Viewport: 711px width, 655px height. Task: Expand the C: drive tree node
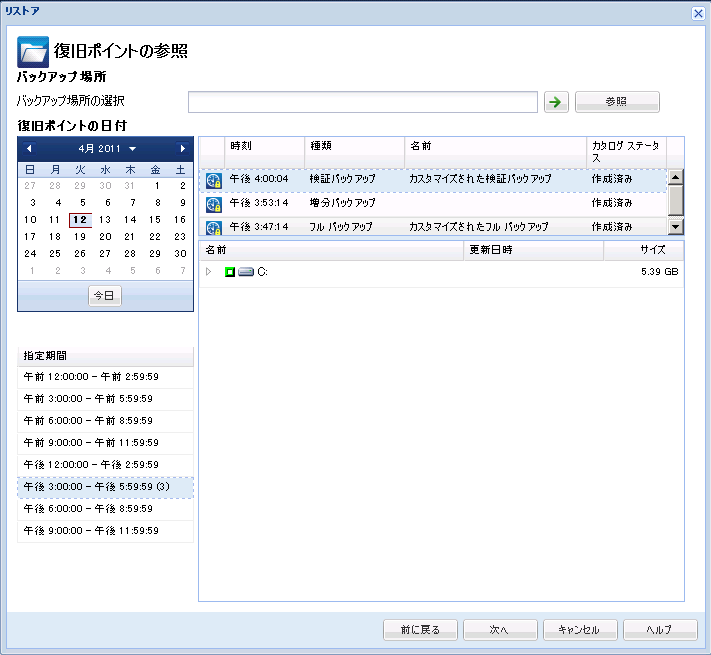[209, 272]
